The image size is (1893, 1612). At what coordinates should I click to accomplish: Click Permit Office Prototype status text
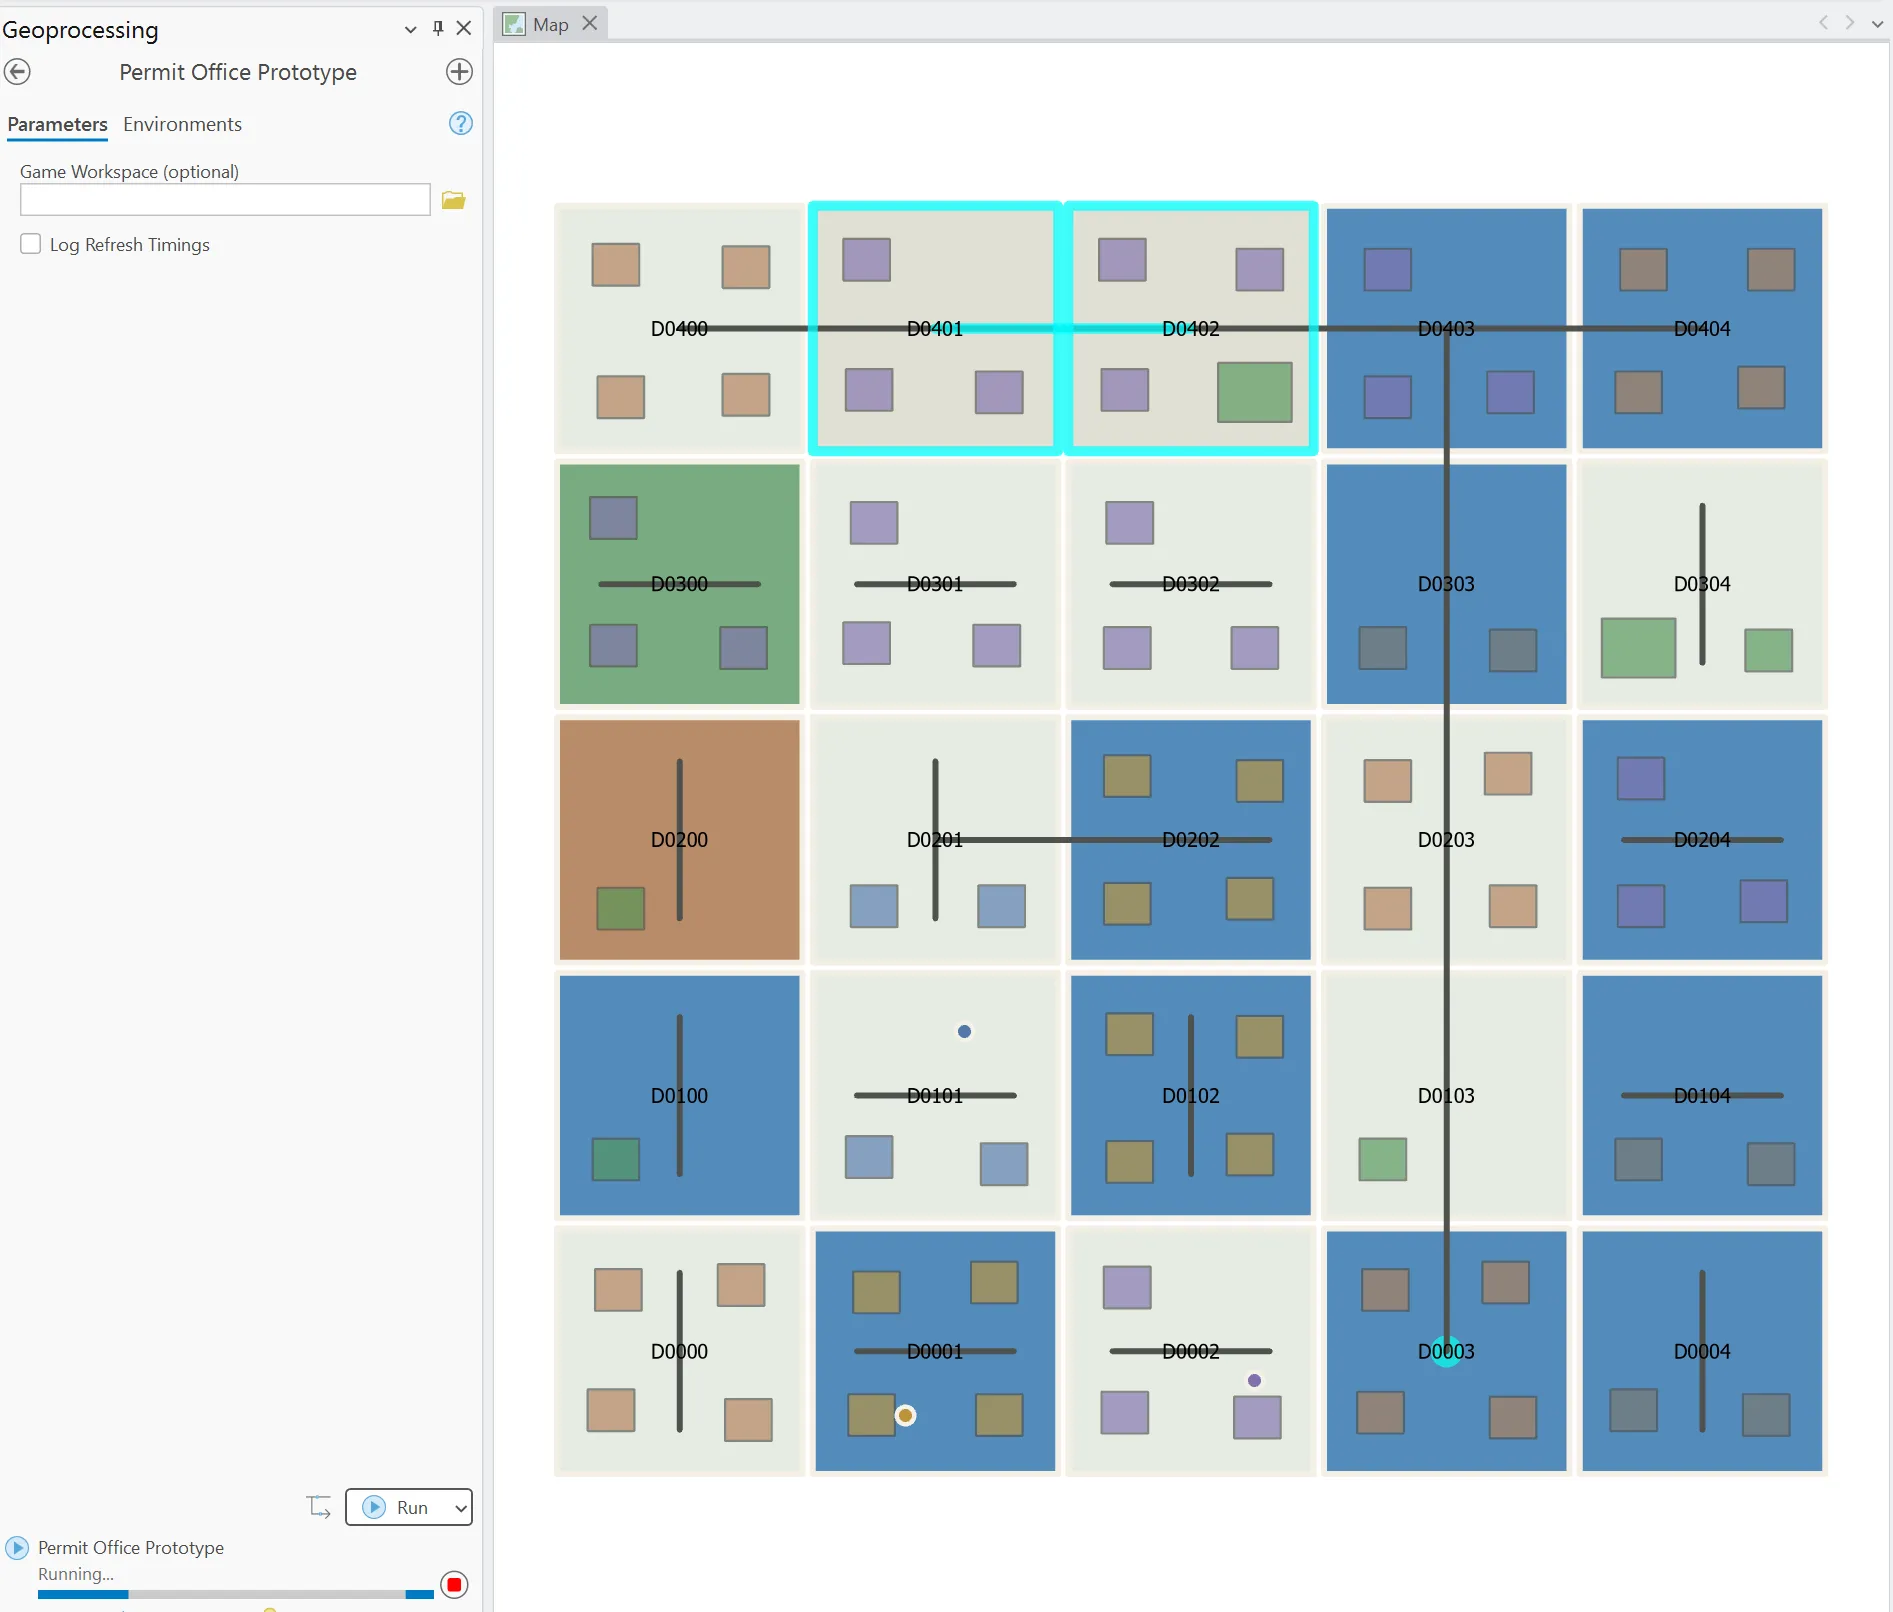point(131,1548)
